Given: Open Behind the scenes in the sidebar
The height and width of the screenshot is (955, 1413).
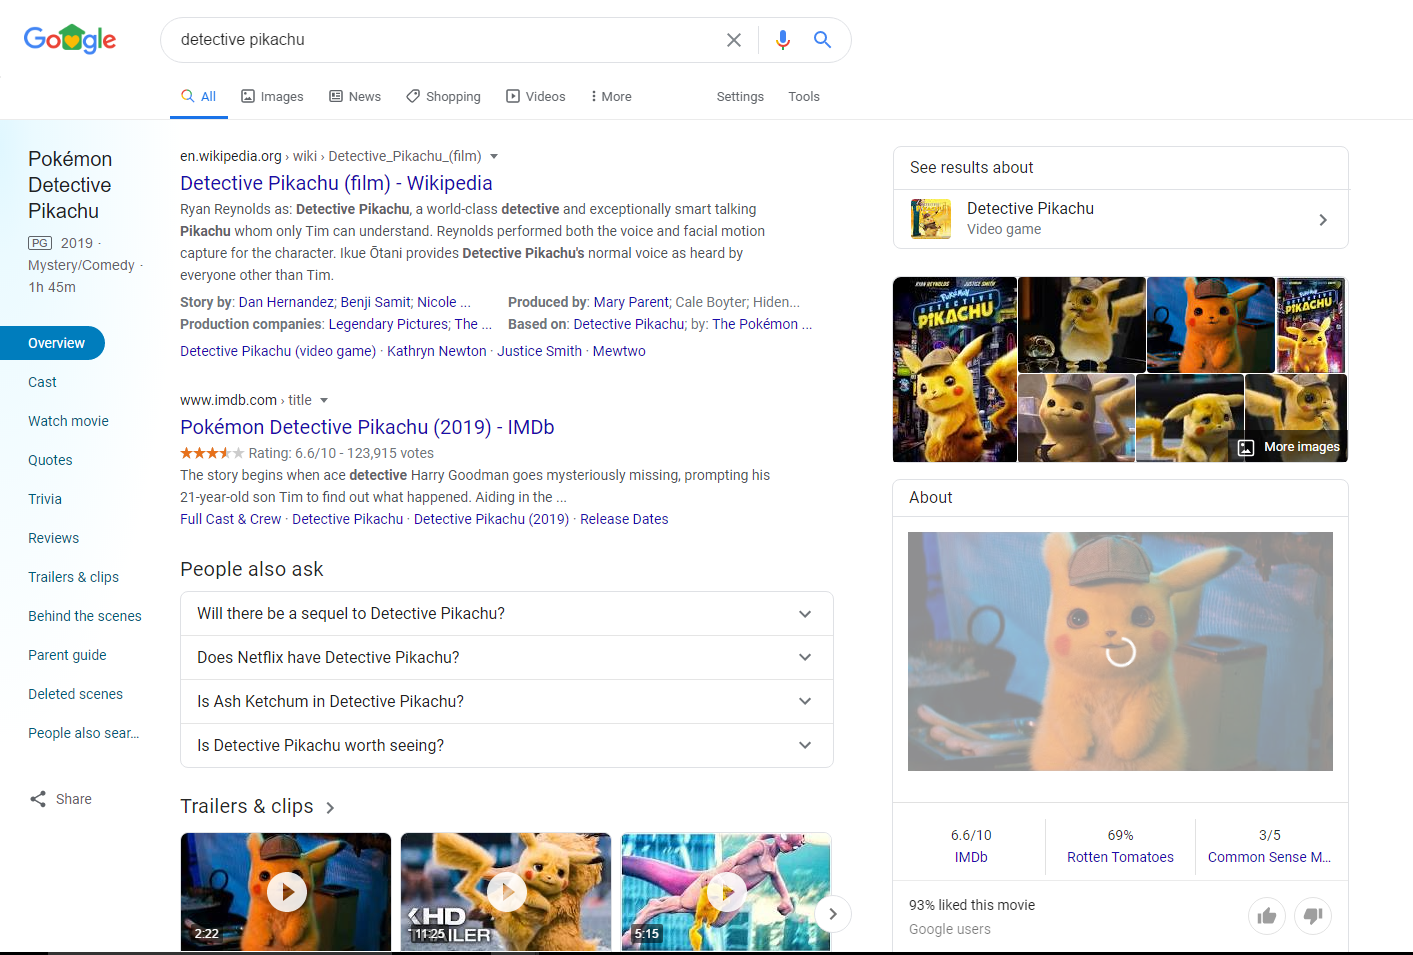Looking at the screenshot, I should pos(85,616).
